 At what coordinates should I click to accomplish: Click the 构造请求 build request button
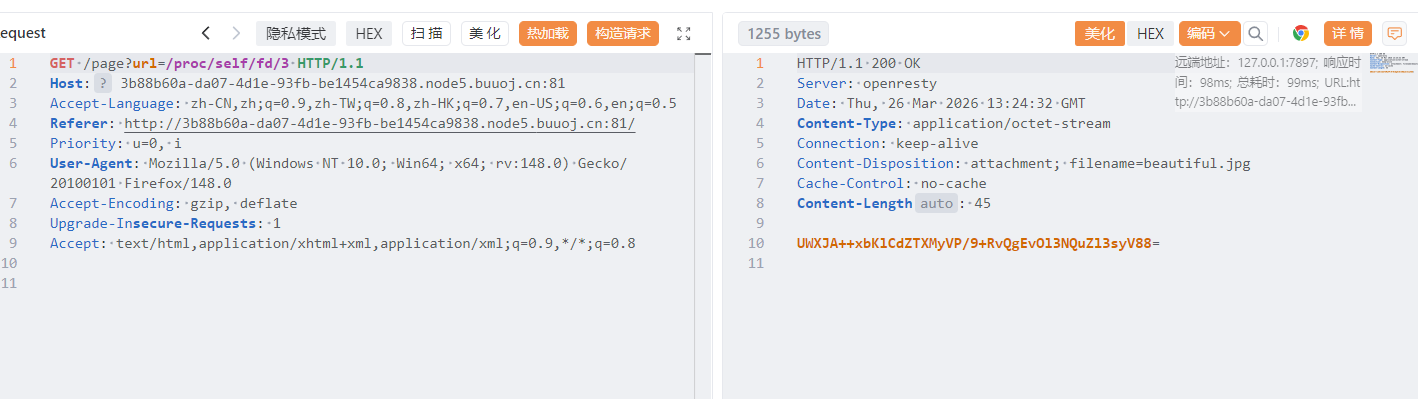(623, 33)
